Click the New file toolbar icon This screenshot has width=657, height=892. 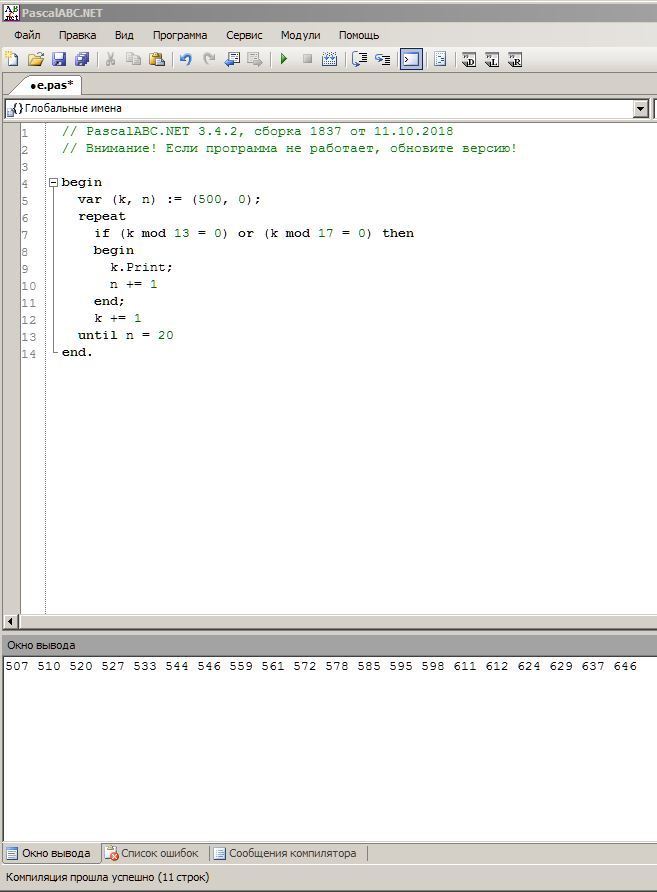pos(12,60)
